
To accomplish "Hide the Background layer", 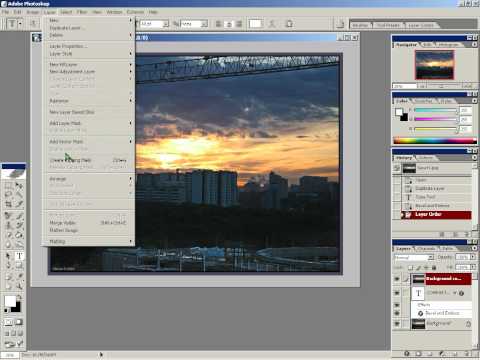I will coord(397,324).
